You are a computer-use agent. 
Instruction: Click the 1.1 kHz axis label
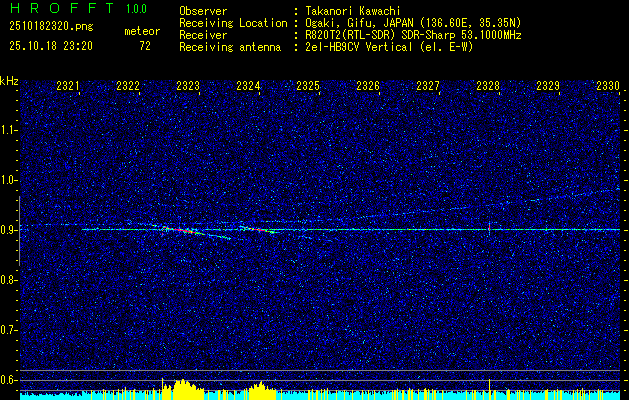coord(9,130)
